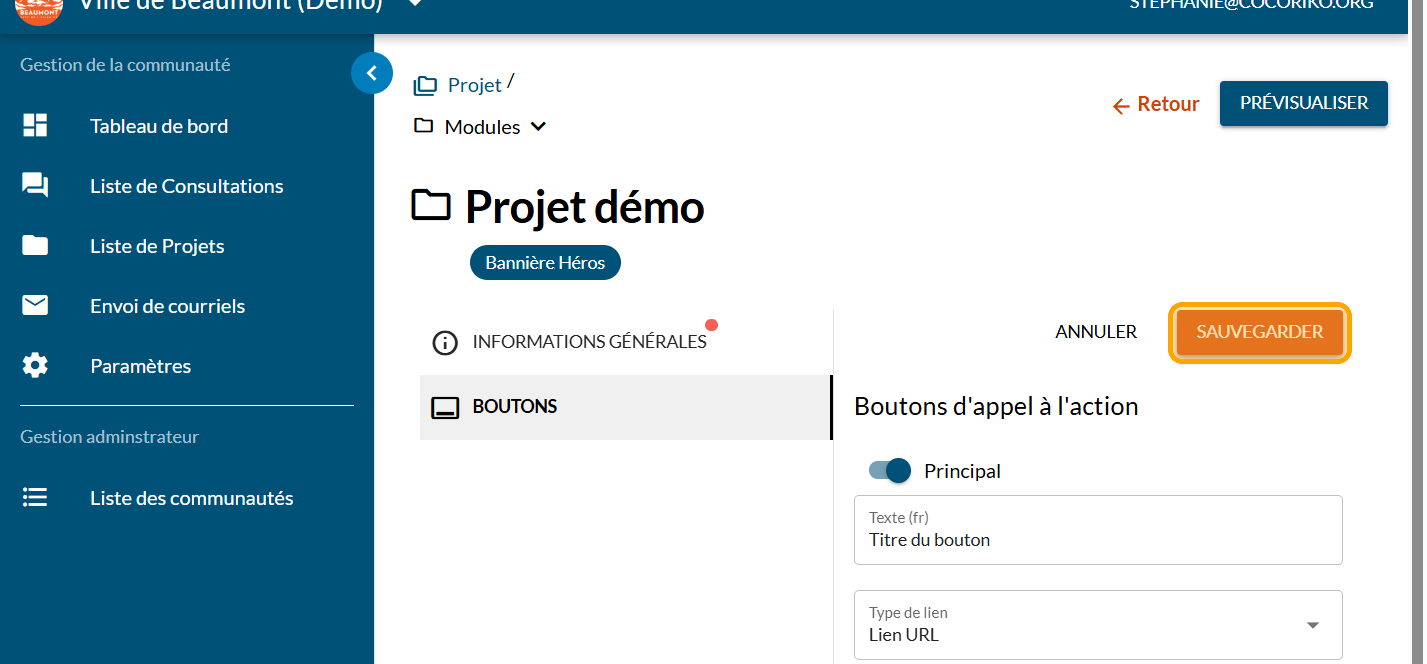Toggle the Principal button switch off
This screenshot has height=664, width=1427.
click(x=890, y=471)
